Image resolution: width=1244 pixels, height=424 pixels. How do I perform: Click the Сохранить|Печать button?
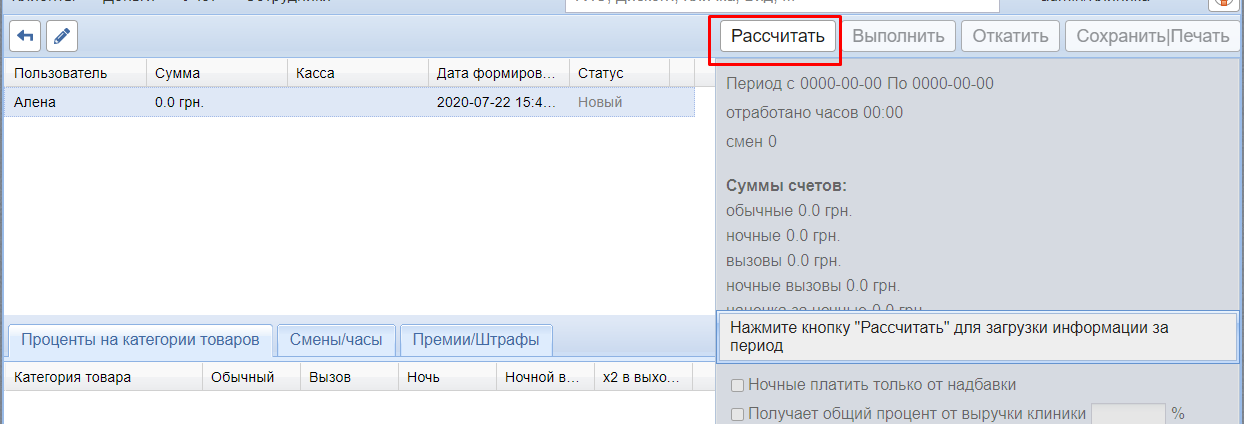tap(1152, 37)
